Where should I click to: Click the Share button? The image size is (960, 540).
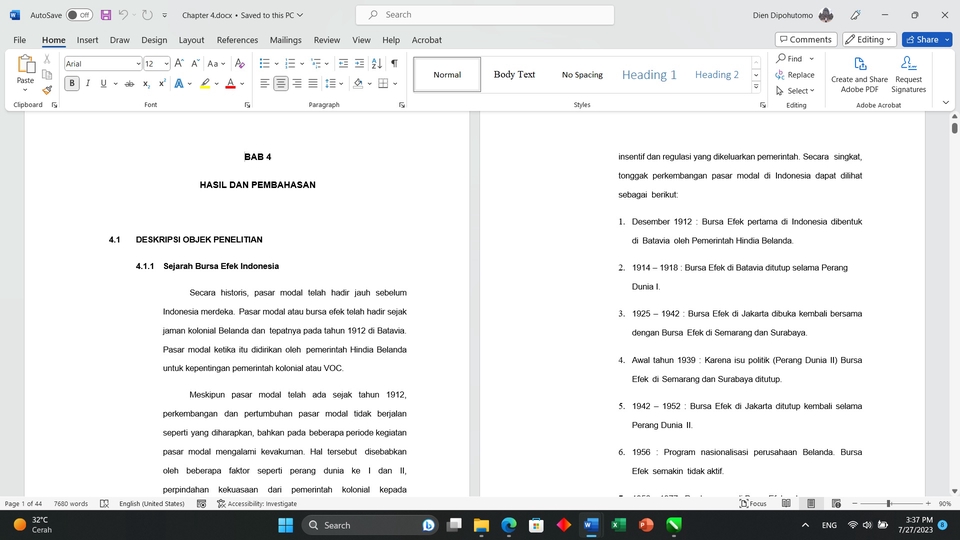pyautogui.click(x=922, y=39)
